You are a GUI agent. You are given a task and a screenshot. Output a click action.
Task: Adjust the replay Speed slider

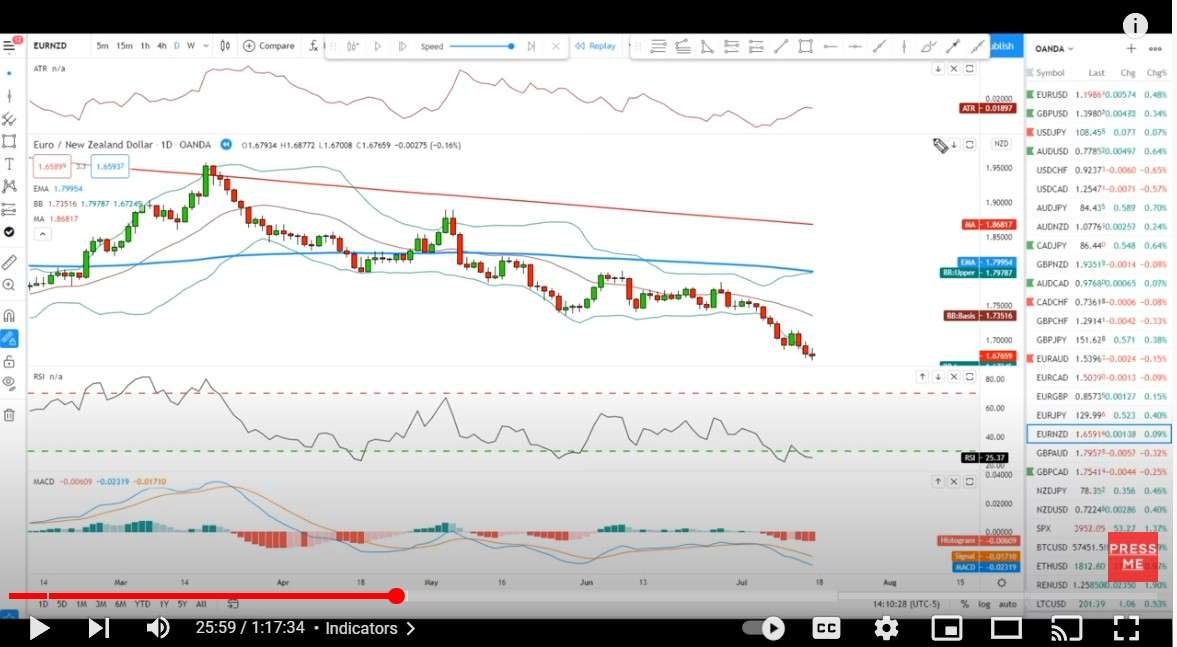click(x=482, y=46)
